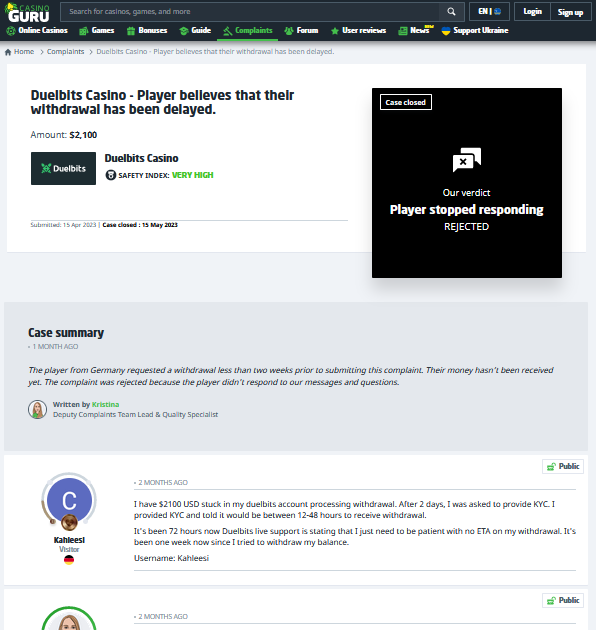
Task: Click the Player stopped responding verdict text
Action: click(466, 209)
